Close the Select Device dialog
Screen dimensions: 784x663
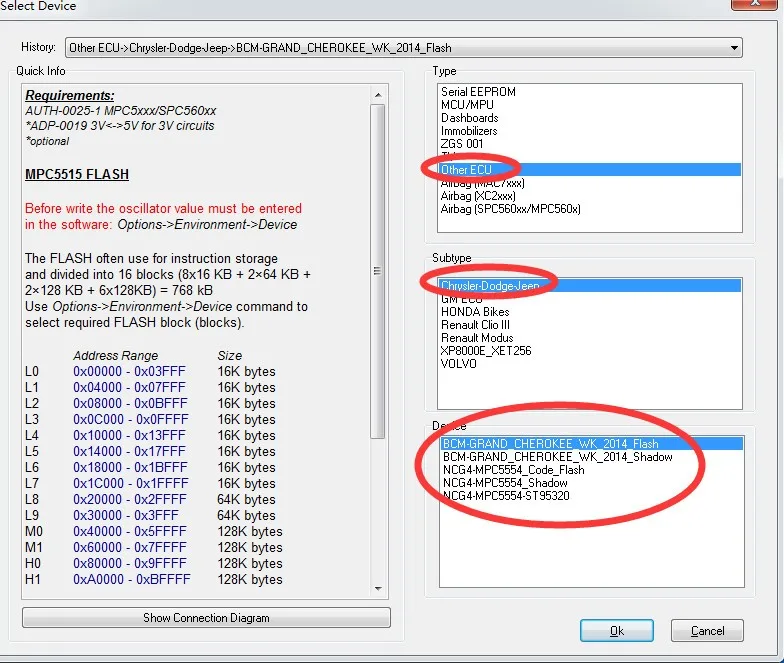pyautogui.click(x=756, y=3)
